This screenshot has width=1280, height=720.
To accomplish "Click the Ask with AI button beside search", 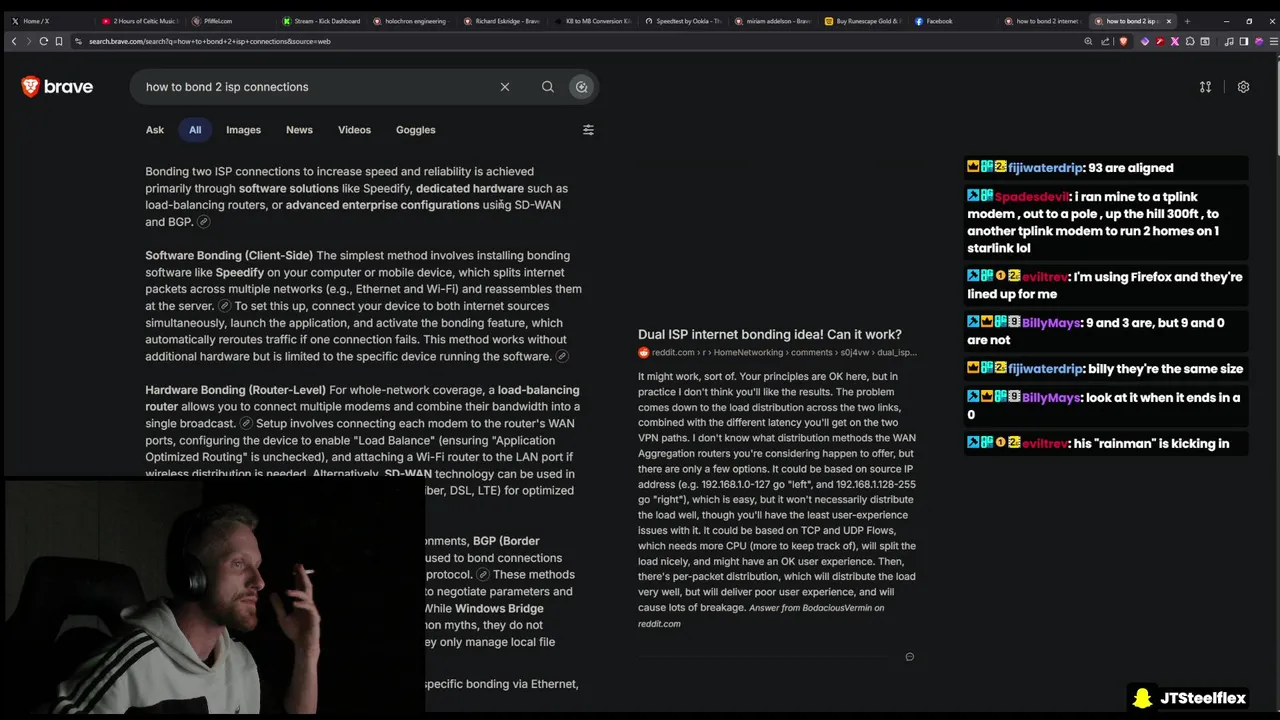I will (581, 87).
